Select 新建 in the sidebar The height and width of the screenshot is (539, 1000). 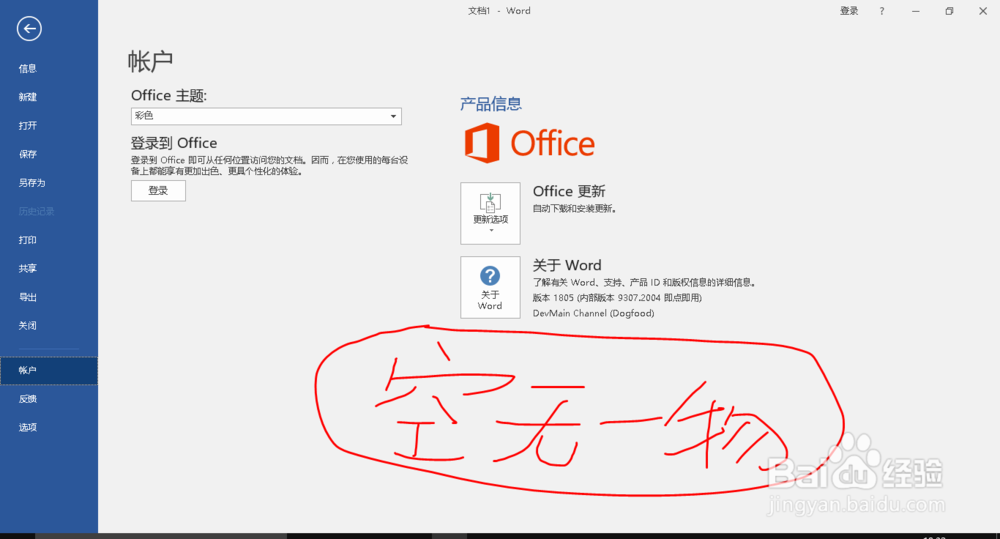pos(27,97)
